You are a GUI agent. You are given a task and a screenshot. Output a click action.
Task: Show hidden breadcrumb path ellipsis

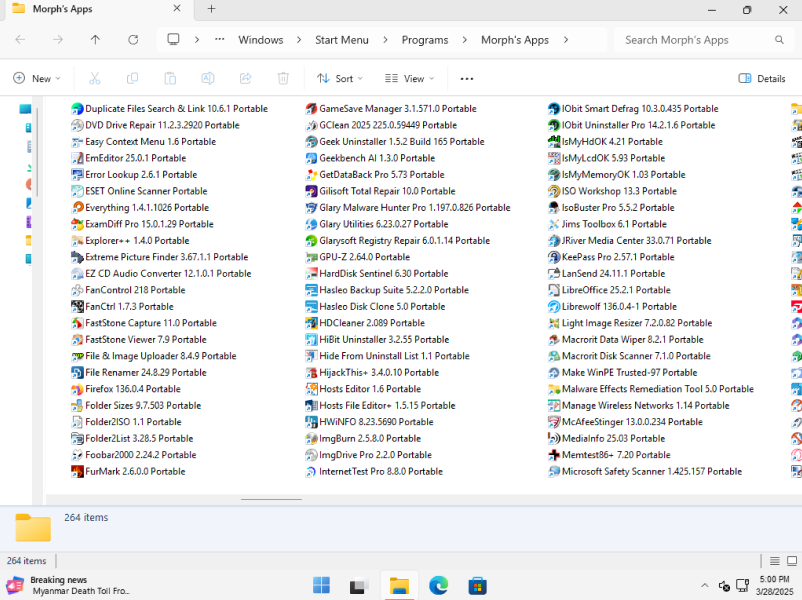tap(219, 40)
